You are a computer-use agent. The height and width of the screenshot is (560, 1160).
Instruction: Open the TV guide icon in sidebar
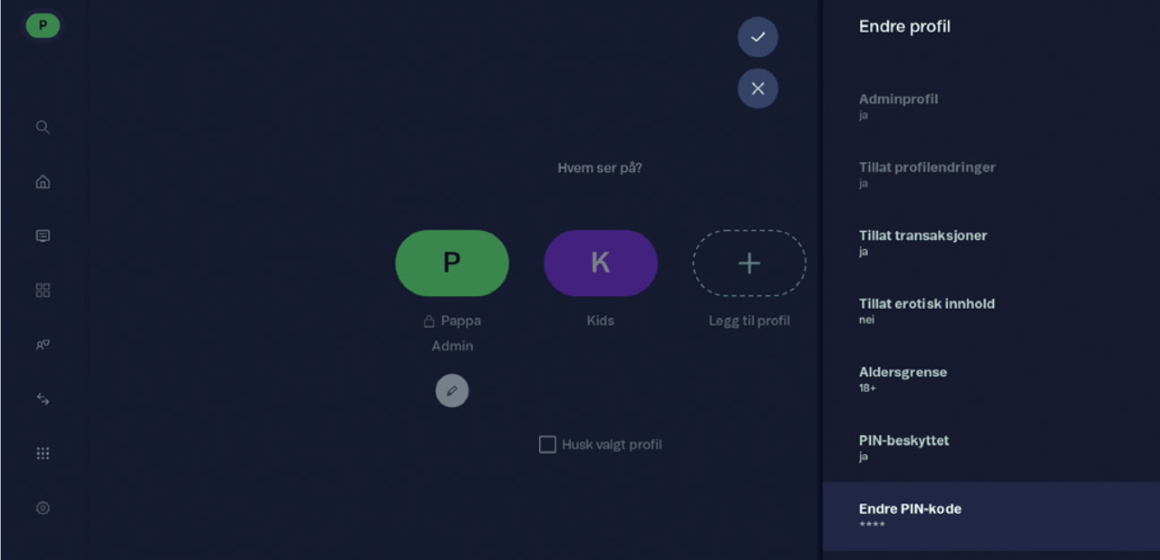43,236
